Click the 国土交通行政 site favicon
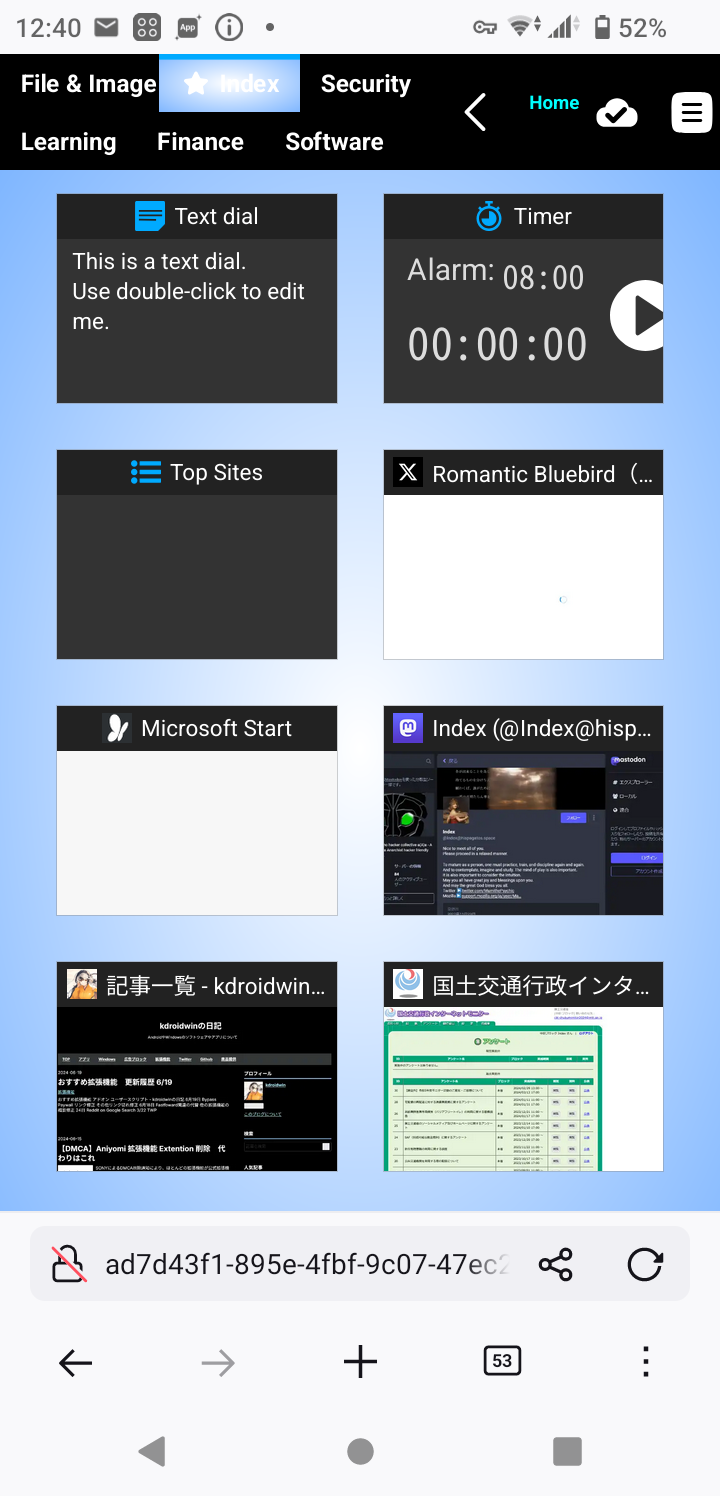Image resolution: width=720 pixels, height=1496 pixels. click(407, 984)
